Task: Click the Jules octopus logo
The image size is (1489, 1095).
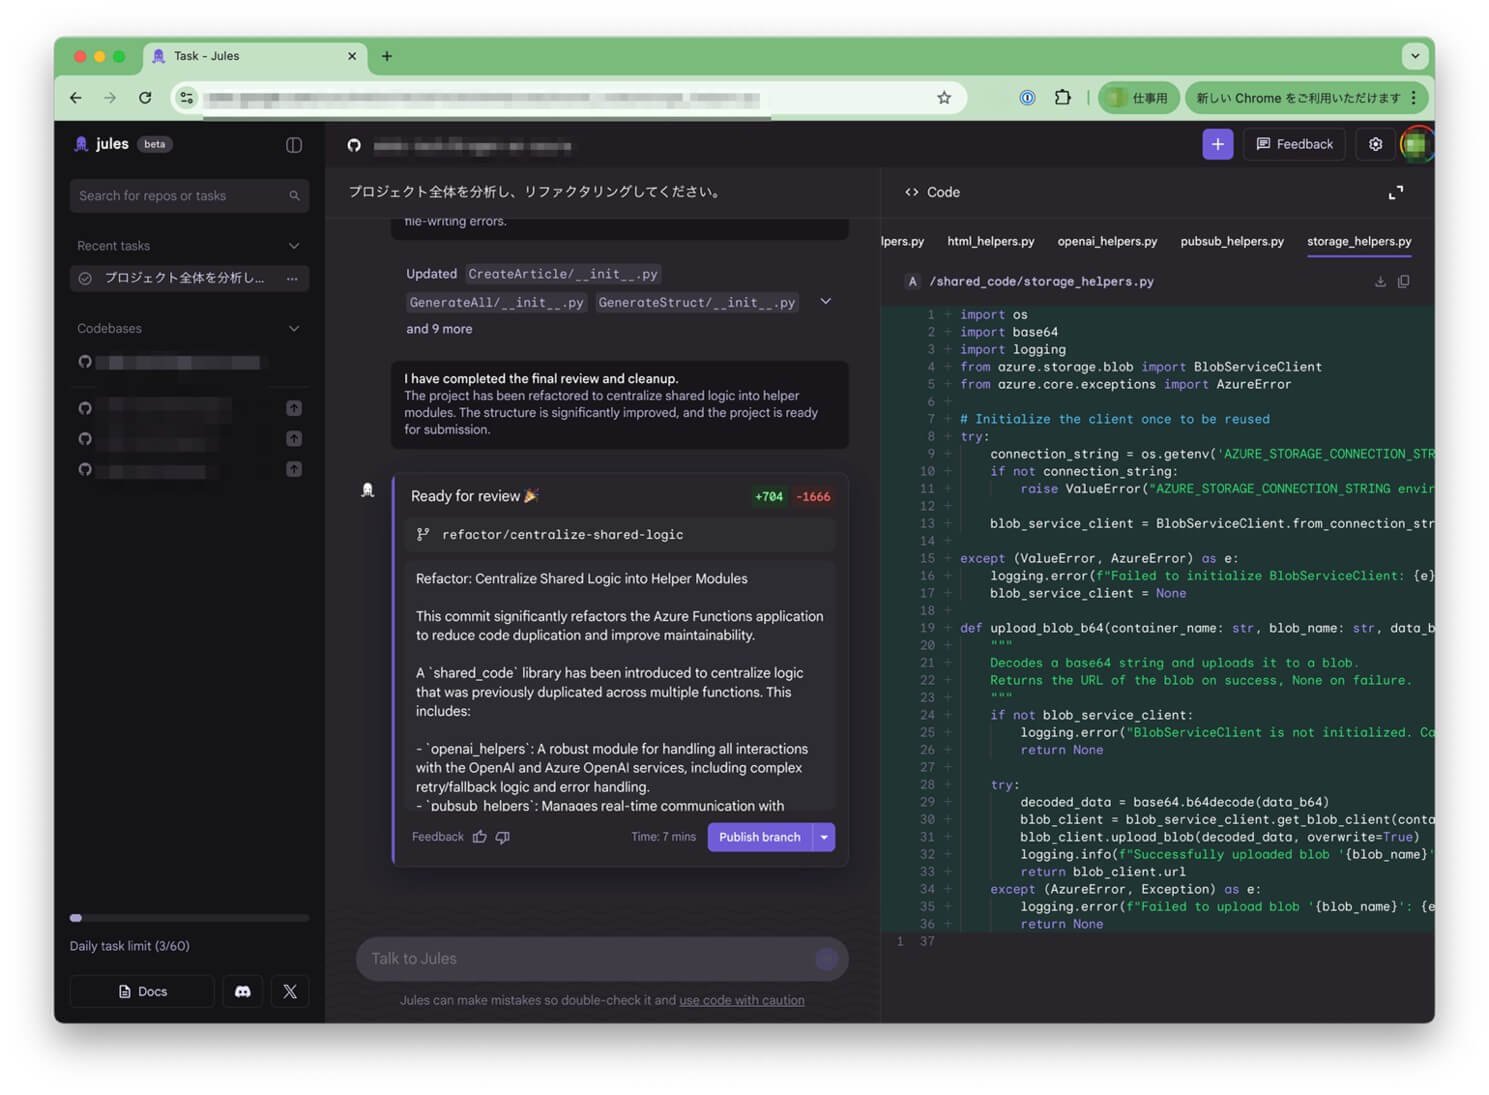Action: point(82,144)
